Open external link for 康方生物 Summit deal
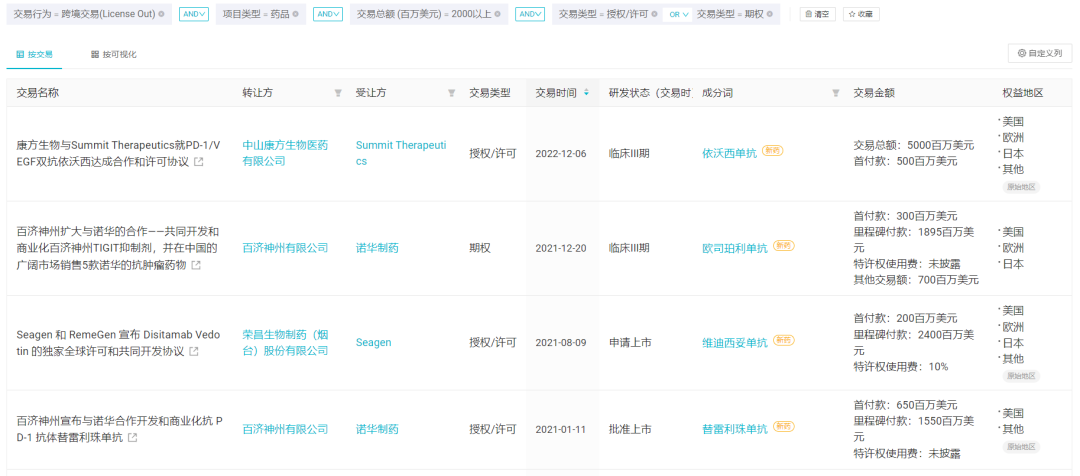1080x476 pixels. point(198,162)
